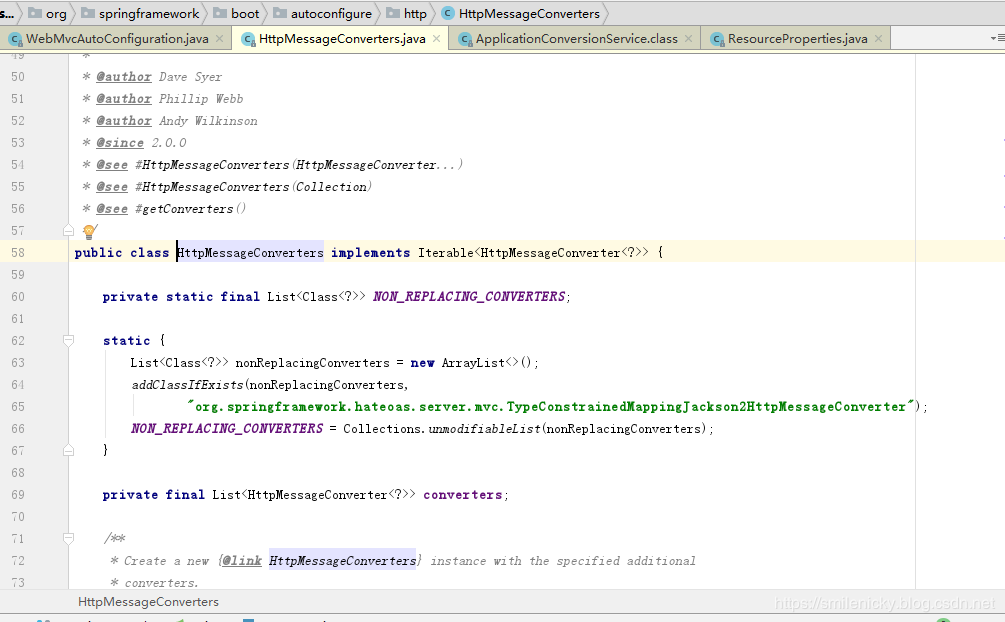The image size is (1005, 622).
Task: Click HttpMessageConverters in bottom breadcrumb bar
Action: pos(148,602)
